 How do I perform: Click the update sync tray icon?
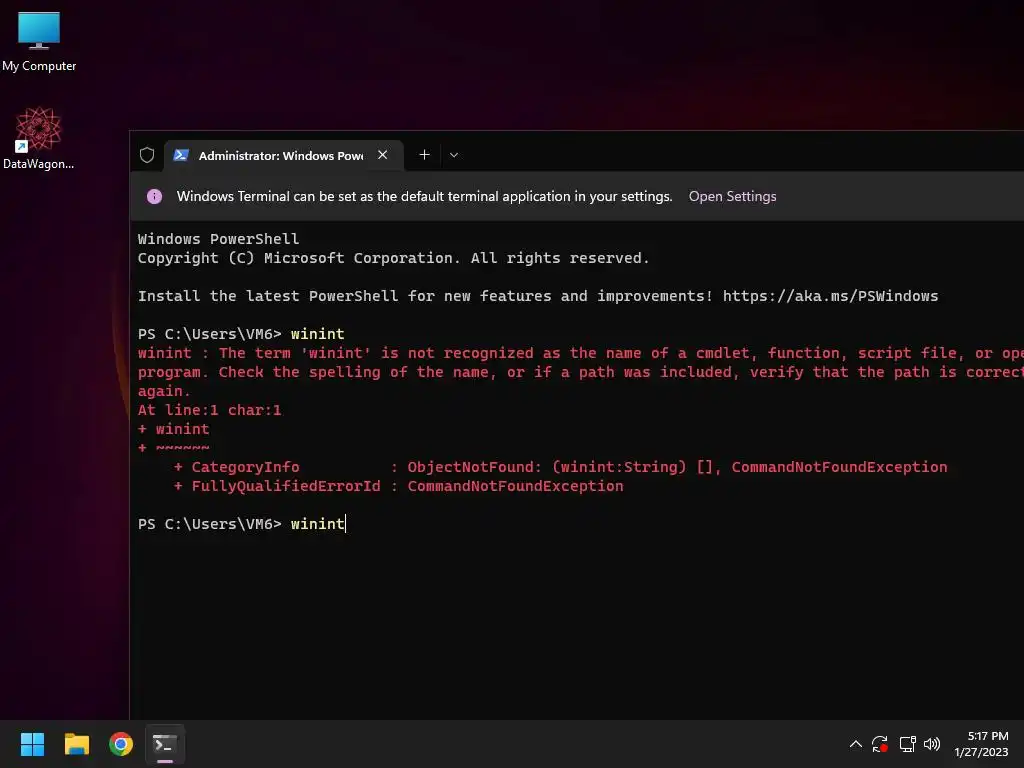click(880, 744)
